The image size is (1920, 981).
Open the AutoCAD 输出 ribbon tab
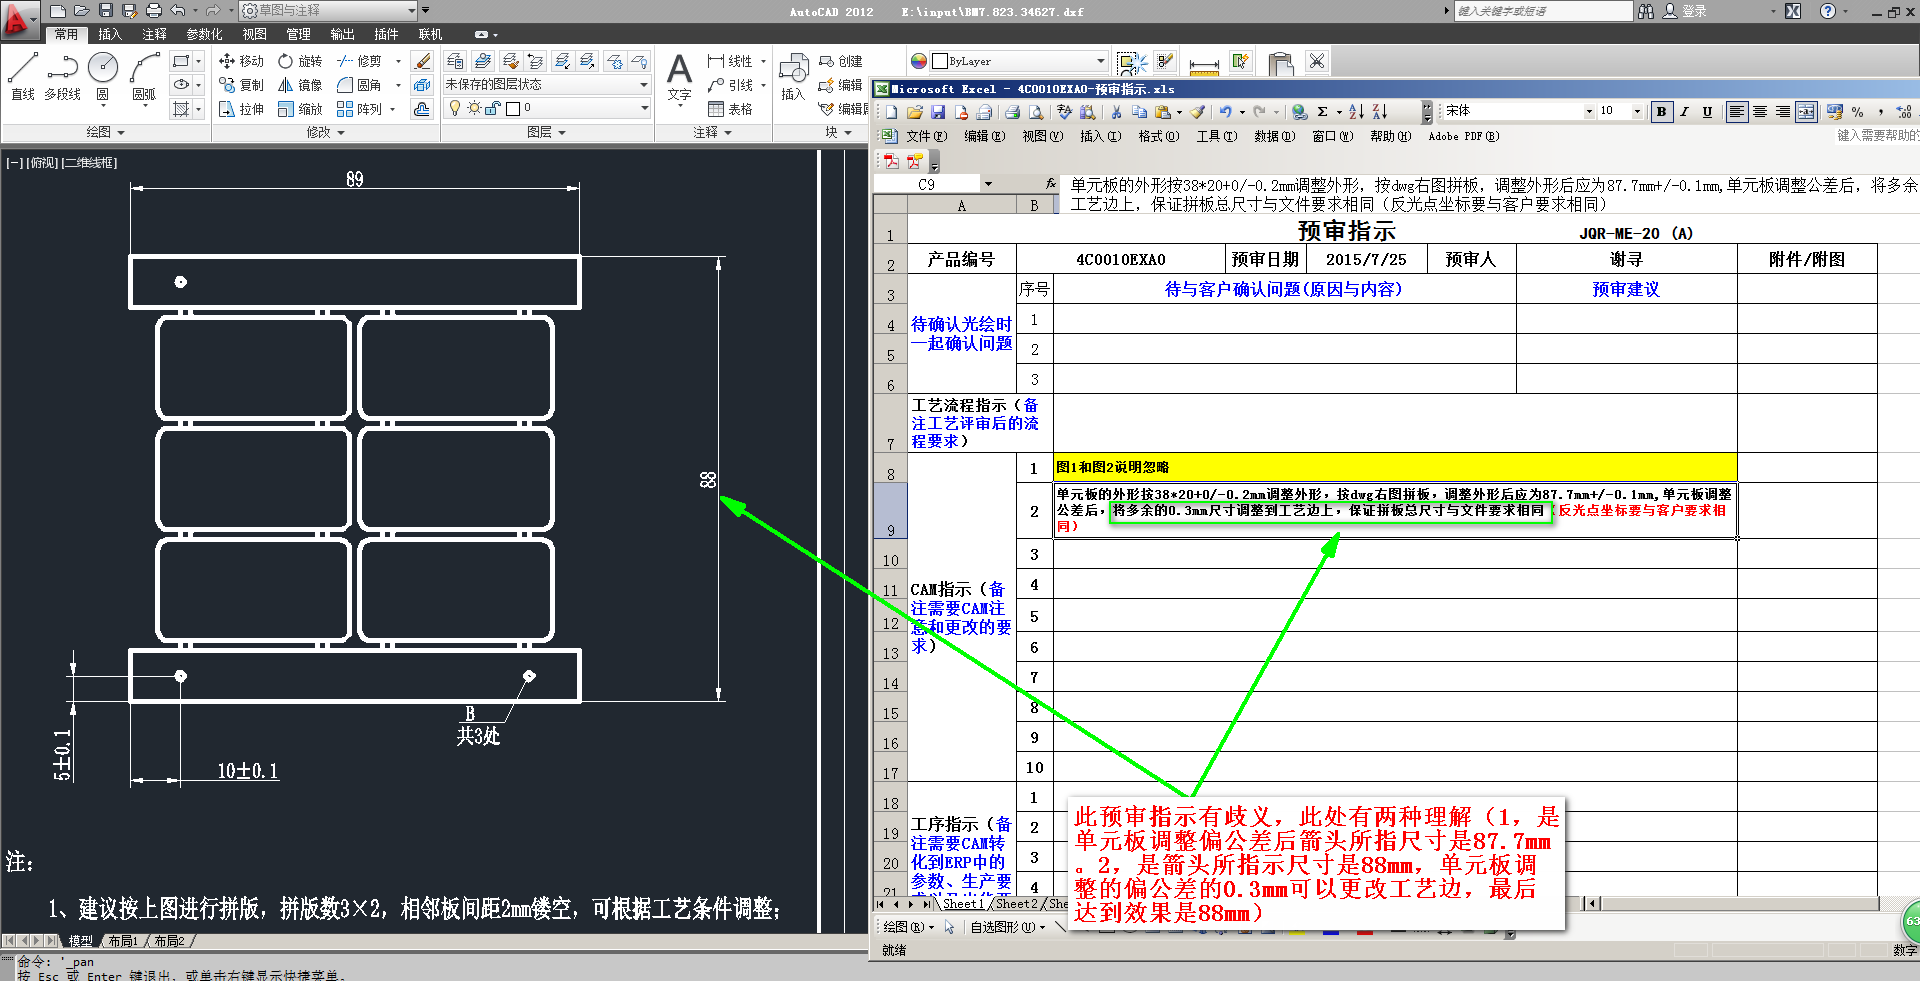click(x=342, y=34)
